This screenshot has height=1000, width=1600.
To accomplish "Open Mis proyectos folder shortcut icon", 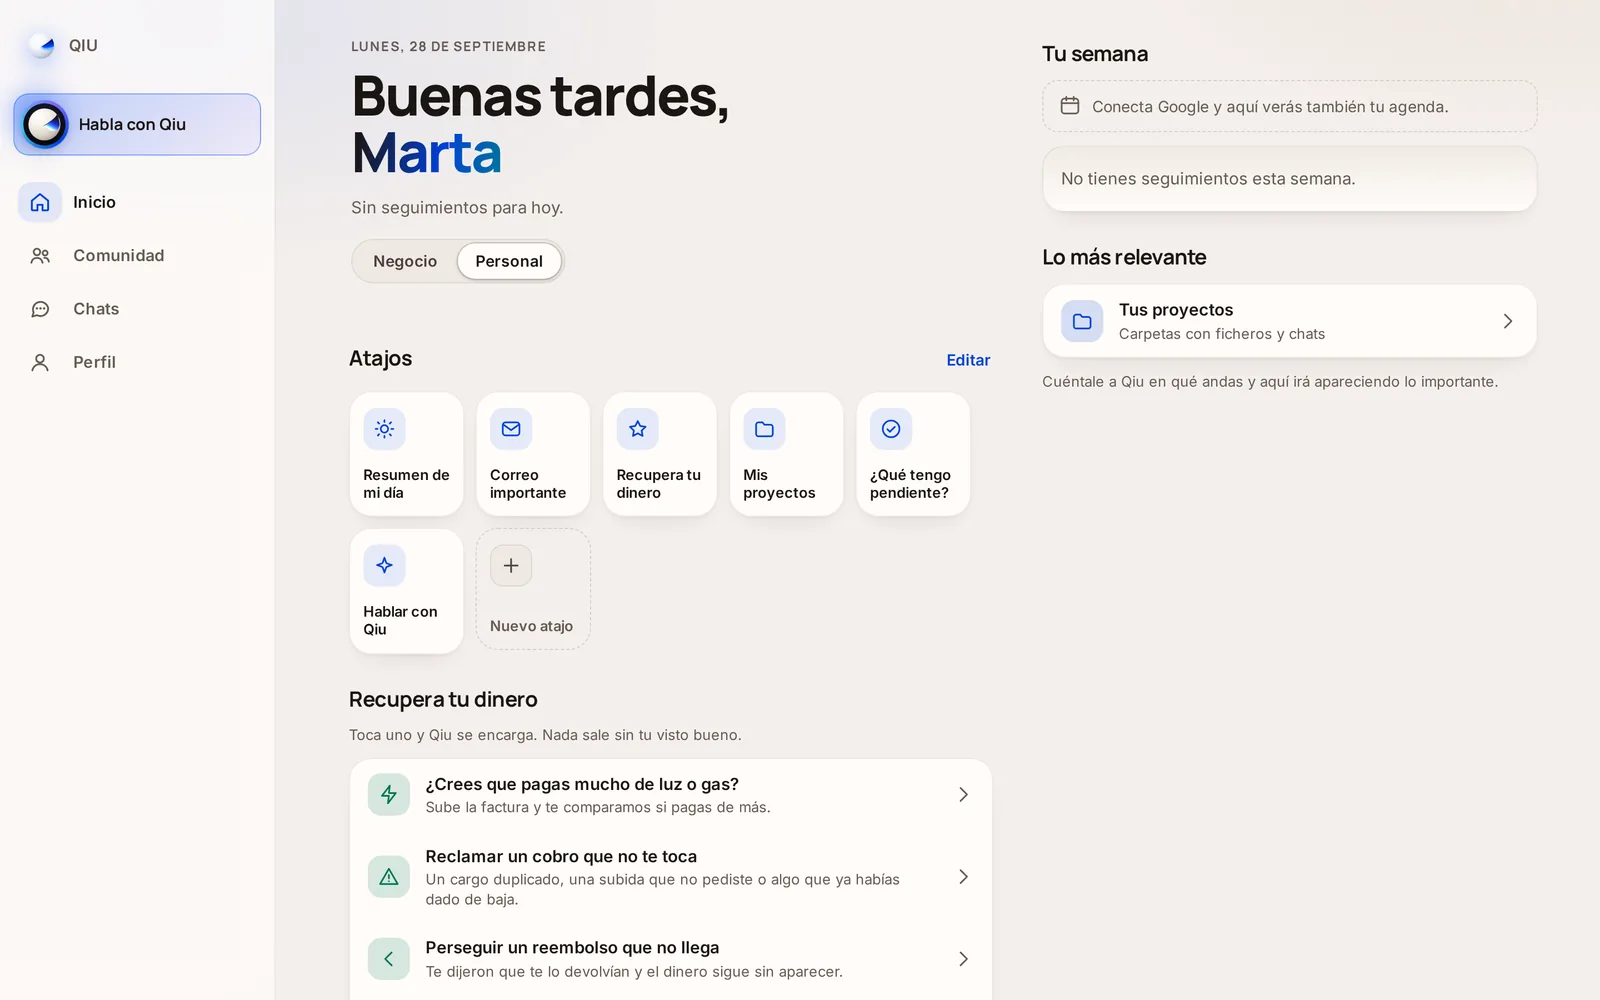I will coord(764,429).
